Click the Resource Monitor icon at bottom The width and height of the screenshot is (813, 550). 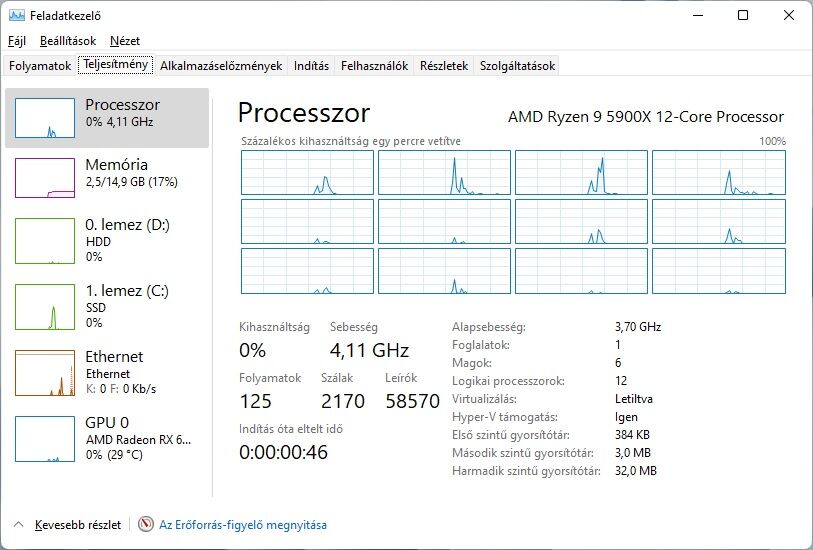click(146, 524)
